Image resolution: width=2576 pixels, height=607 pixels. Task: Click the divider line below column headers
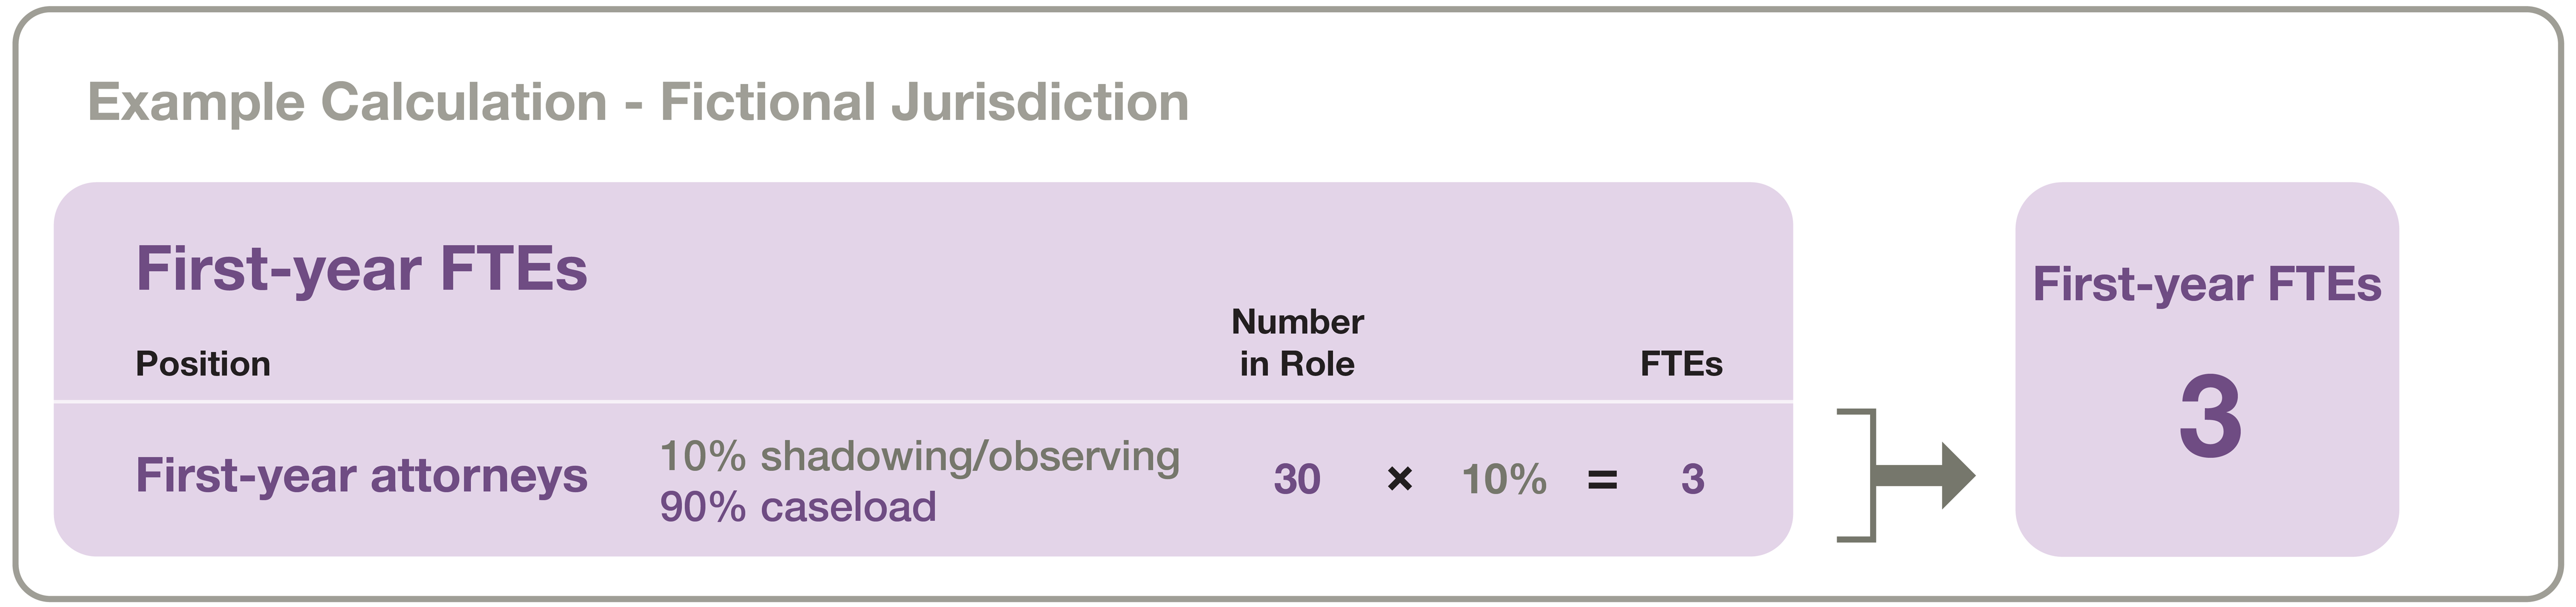[923, 402]
